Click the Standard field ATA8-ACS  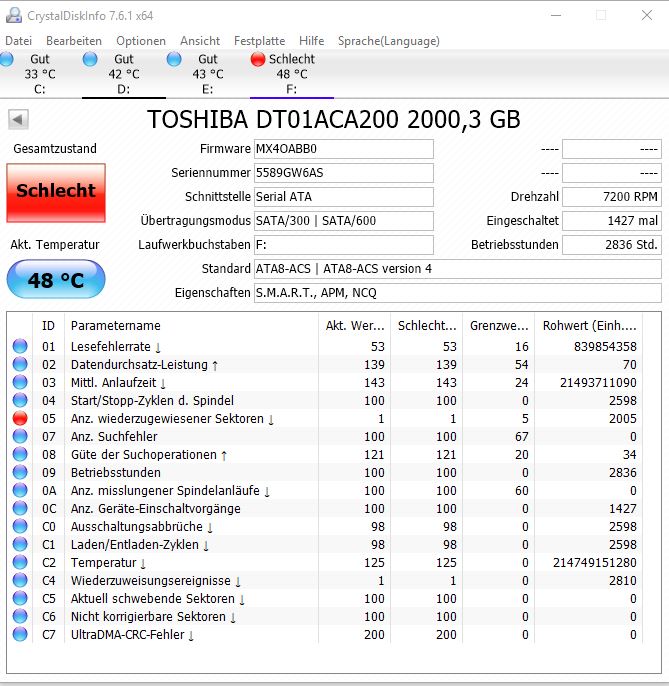[x=458, y=269]
